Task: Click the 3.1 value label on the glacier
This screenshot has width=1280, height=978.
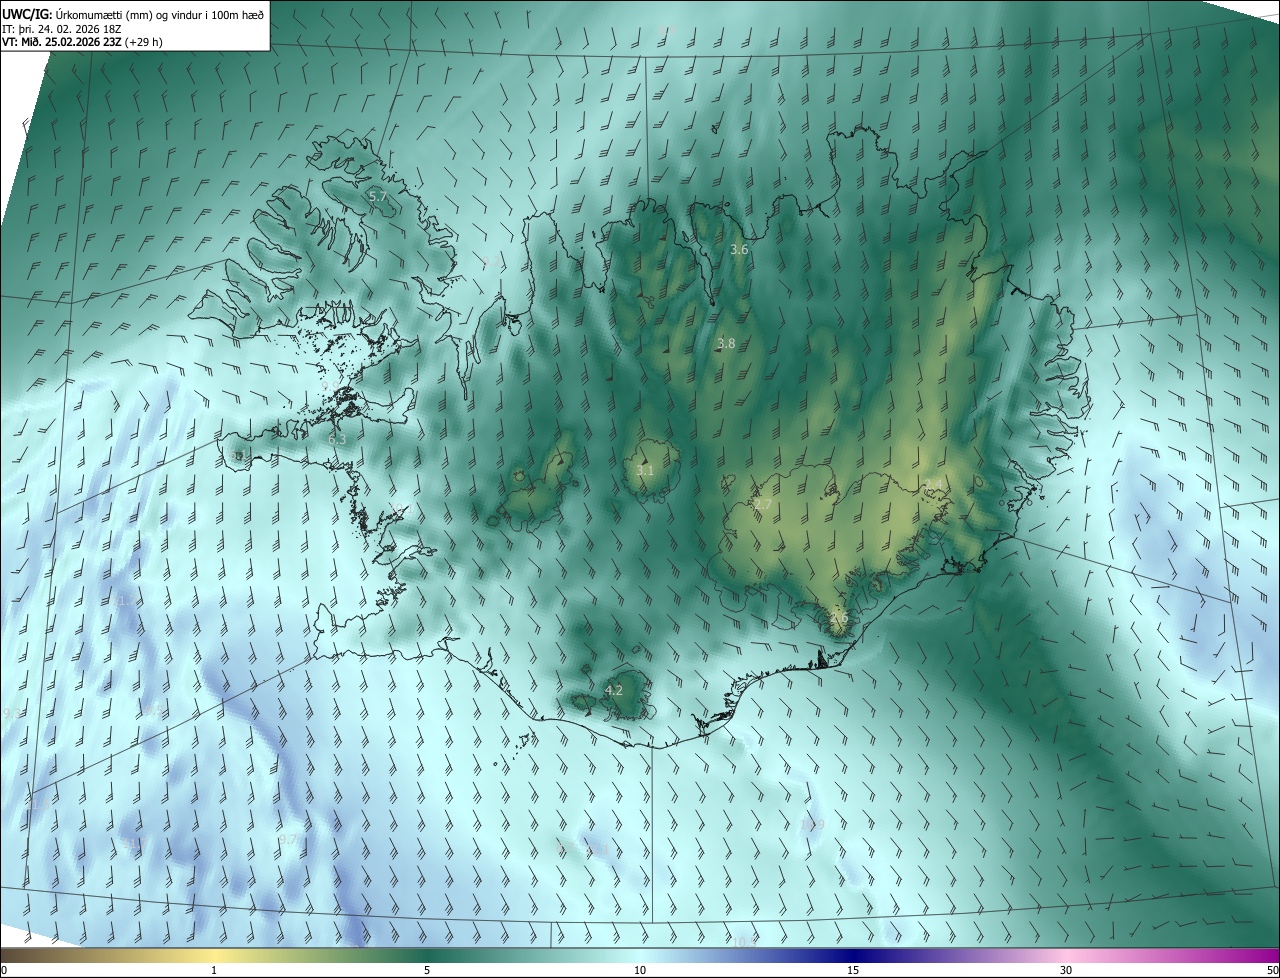Action: pos(645,471)
